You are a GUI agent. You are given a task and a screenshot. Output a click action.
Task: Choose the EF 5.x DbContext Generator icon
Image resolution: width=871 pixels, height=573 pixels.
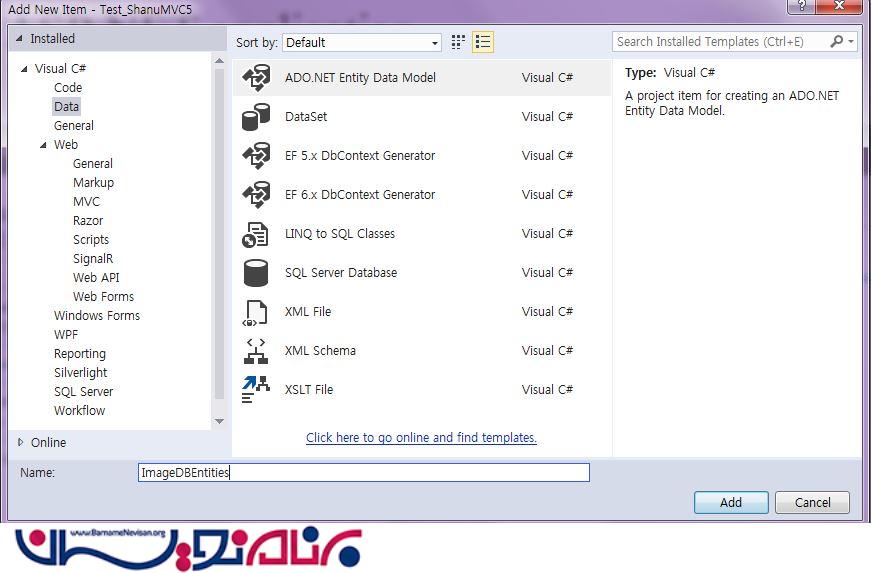(256, 156)
